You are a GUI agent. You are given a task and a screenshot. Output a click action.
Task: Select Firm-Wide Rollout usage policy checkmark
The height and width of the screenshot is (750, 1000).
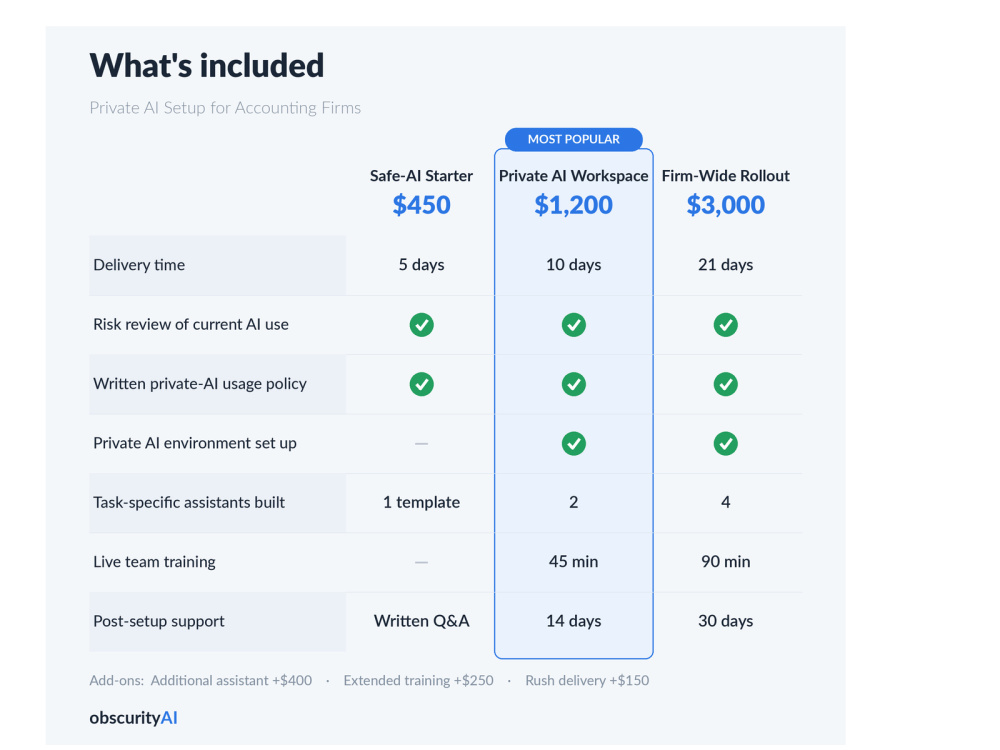(726, 384)
